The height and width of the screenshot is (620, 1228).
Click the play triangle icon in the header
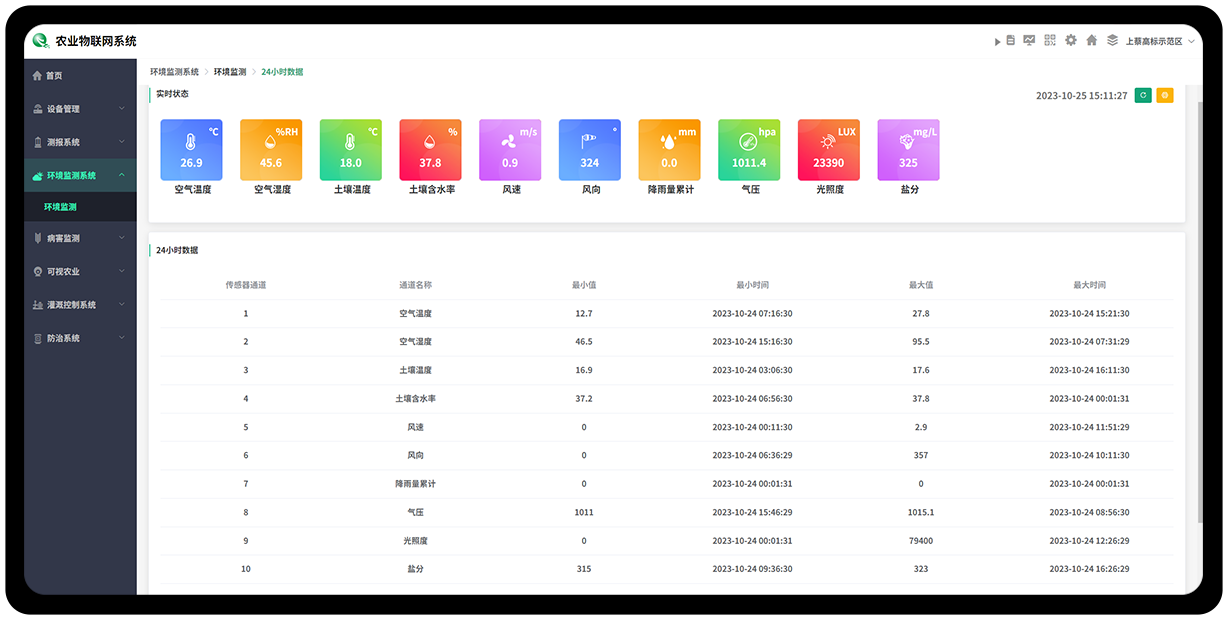click(997, 40)
